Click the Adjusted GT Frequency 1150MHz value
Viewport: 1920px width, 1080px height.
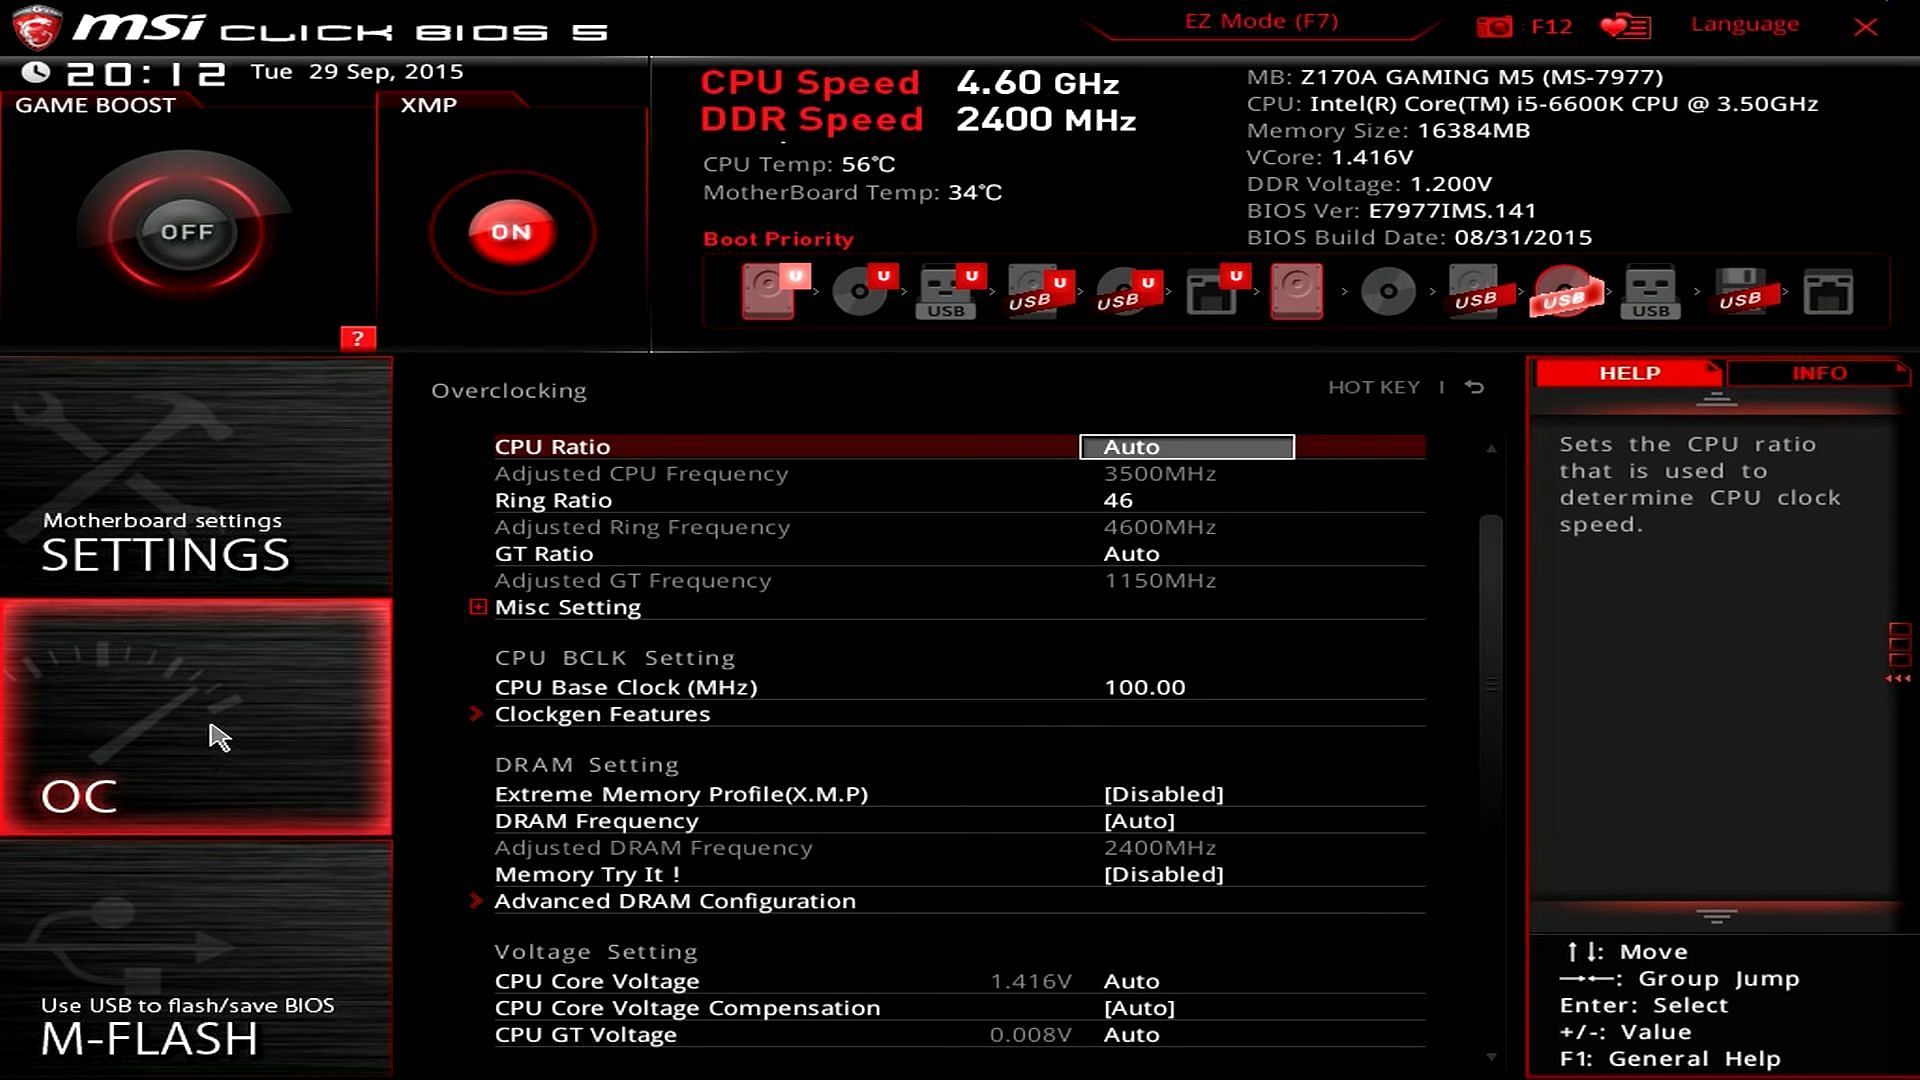(x=1160, y=581)
